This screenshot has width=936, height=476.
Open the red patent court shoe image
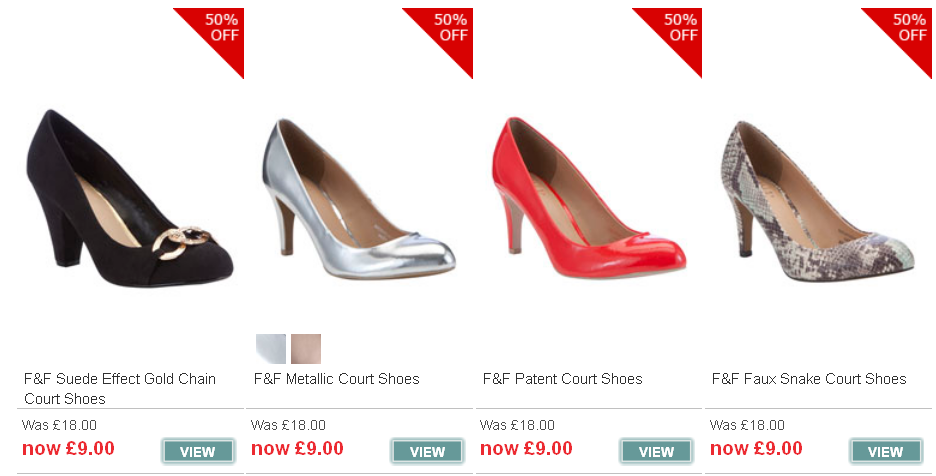point(589,198)
